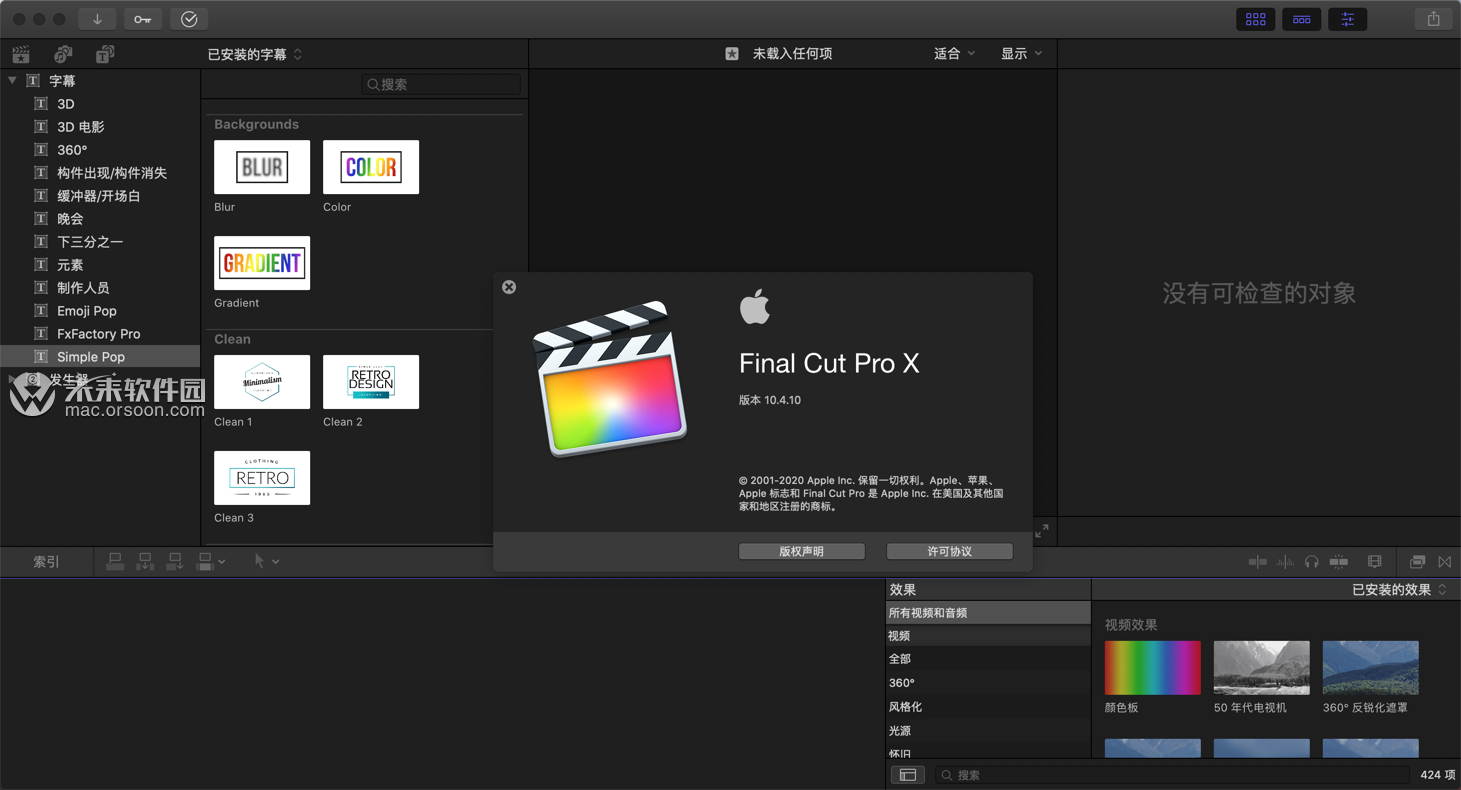Open the 适合 zoom dropdown
This screenshot has height=790, width=1461.
[x=954, y=54]
